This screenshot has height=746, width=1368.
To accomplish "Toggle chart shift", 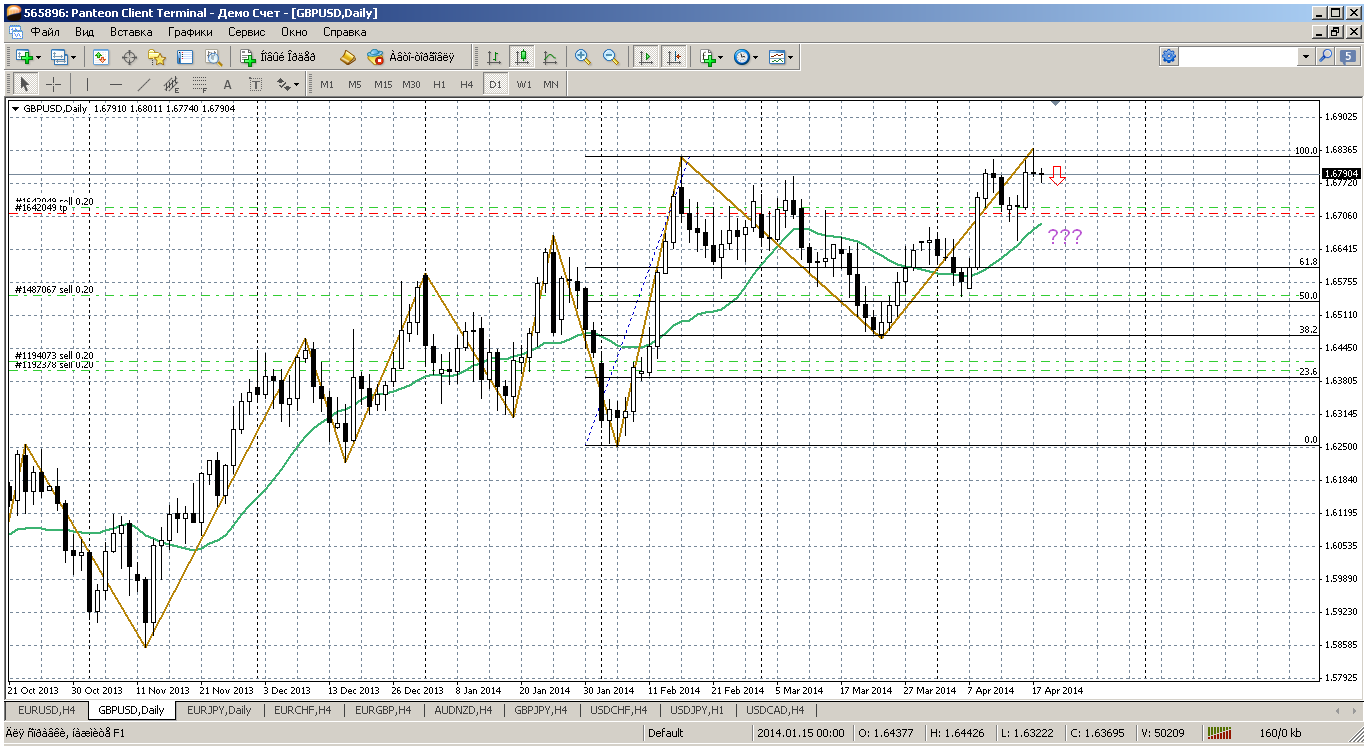I will pos(674,57).
